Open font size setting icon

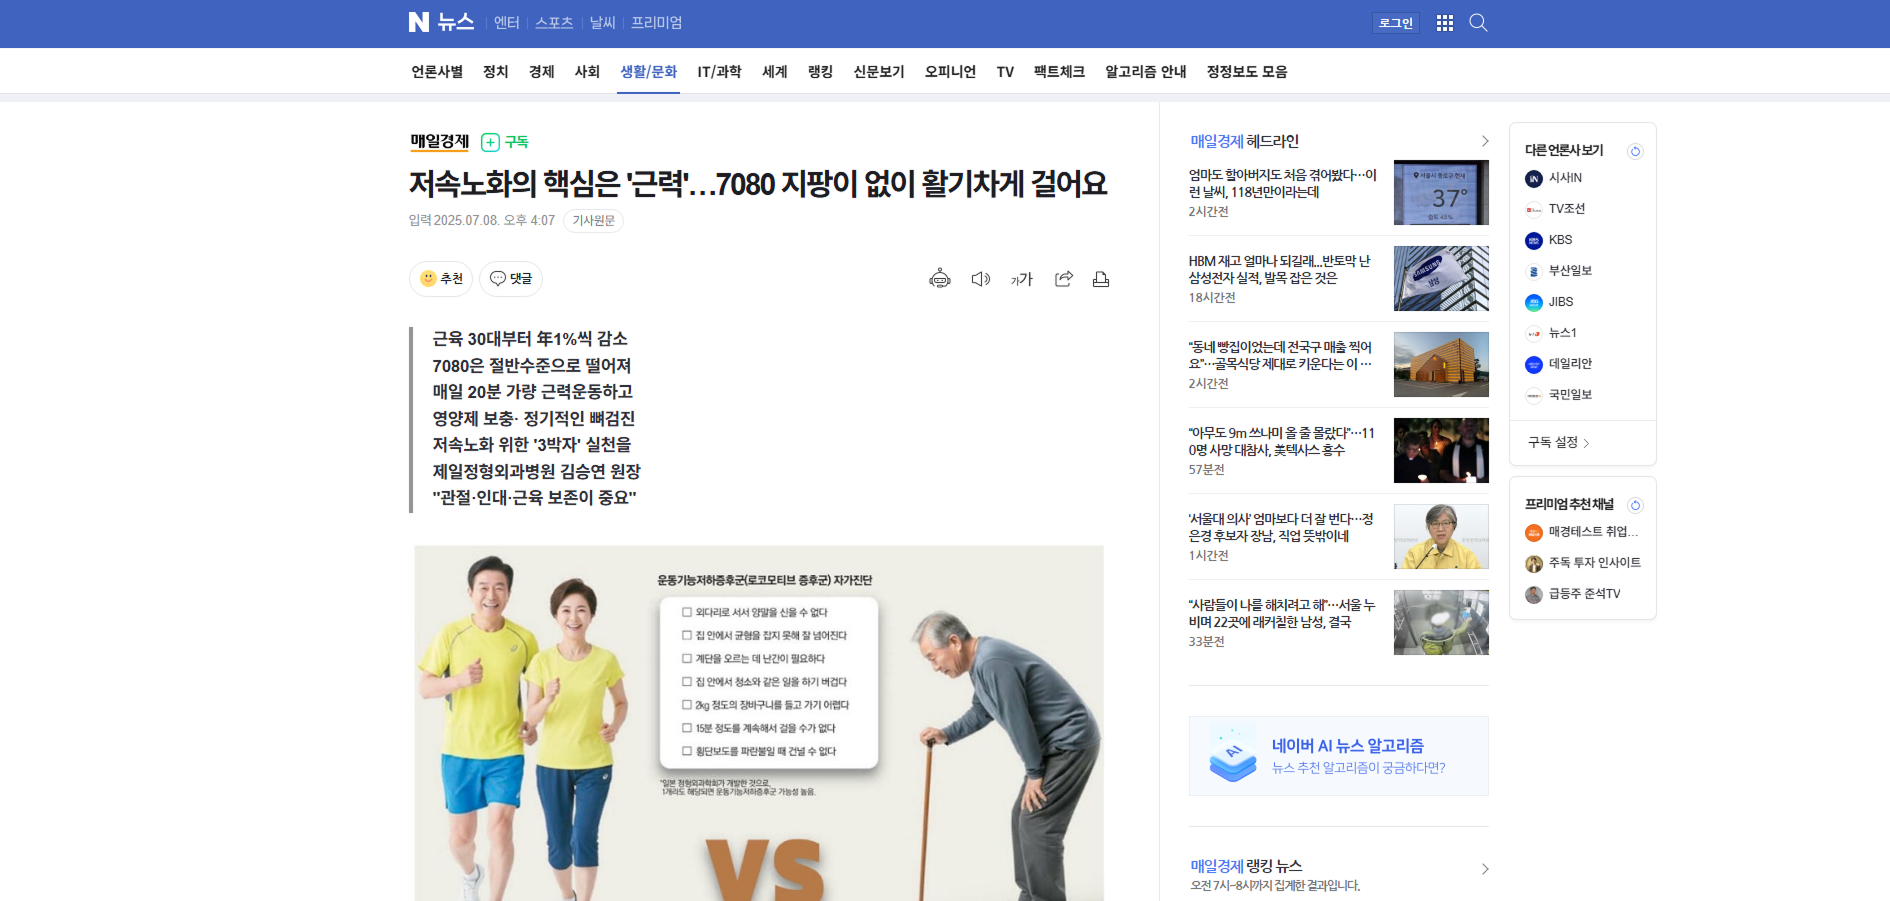tap(1021, 279)
